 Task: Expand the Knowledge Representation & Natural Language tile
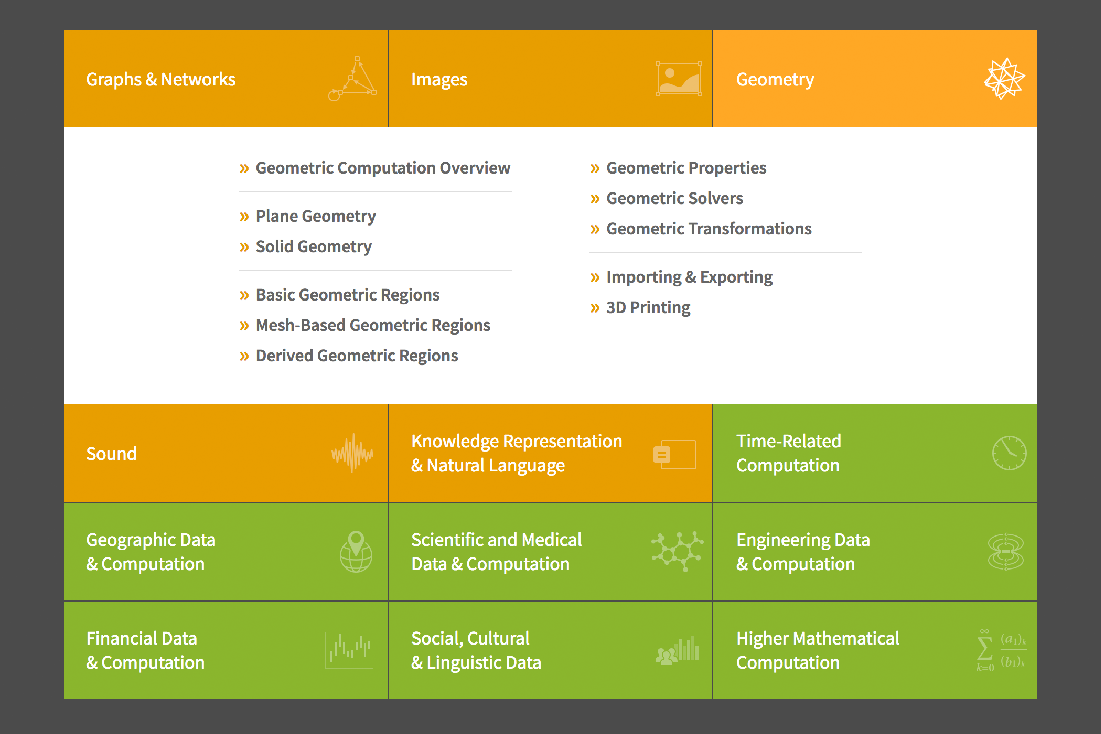coord(550,453)
